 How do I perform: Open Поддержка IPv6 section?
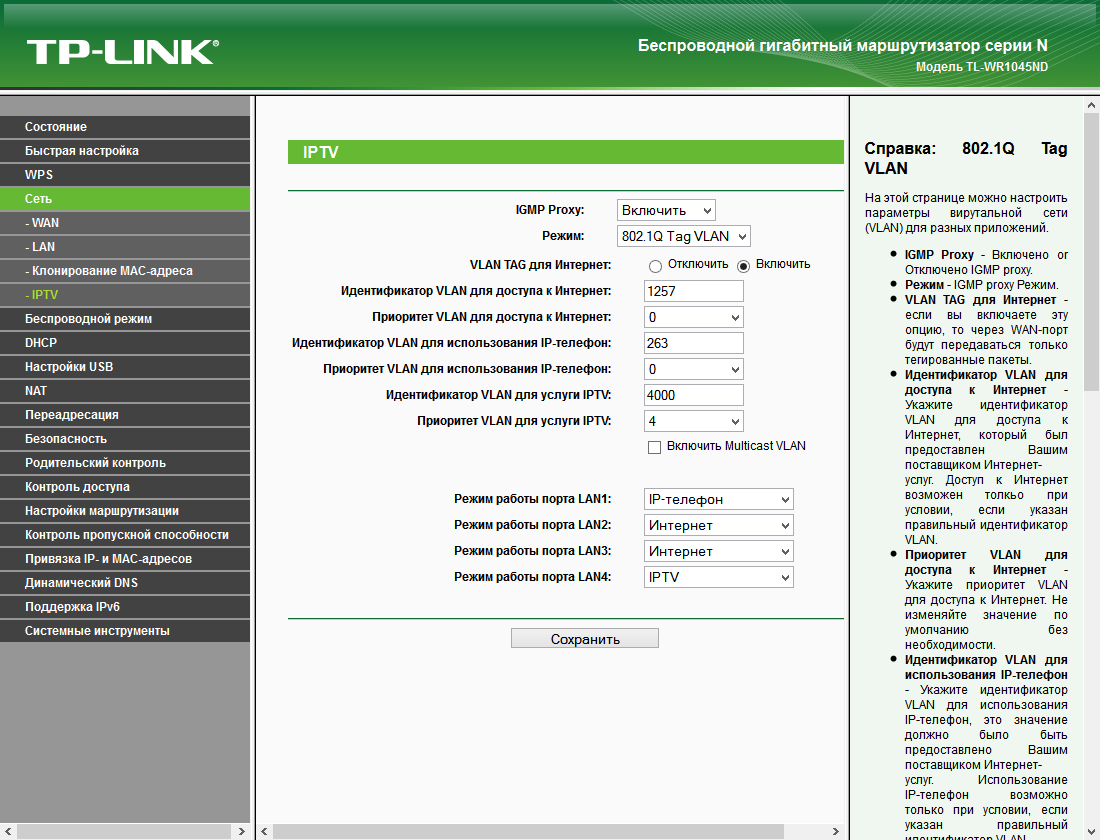[125, 607]
